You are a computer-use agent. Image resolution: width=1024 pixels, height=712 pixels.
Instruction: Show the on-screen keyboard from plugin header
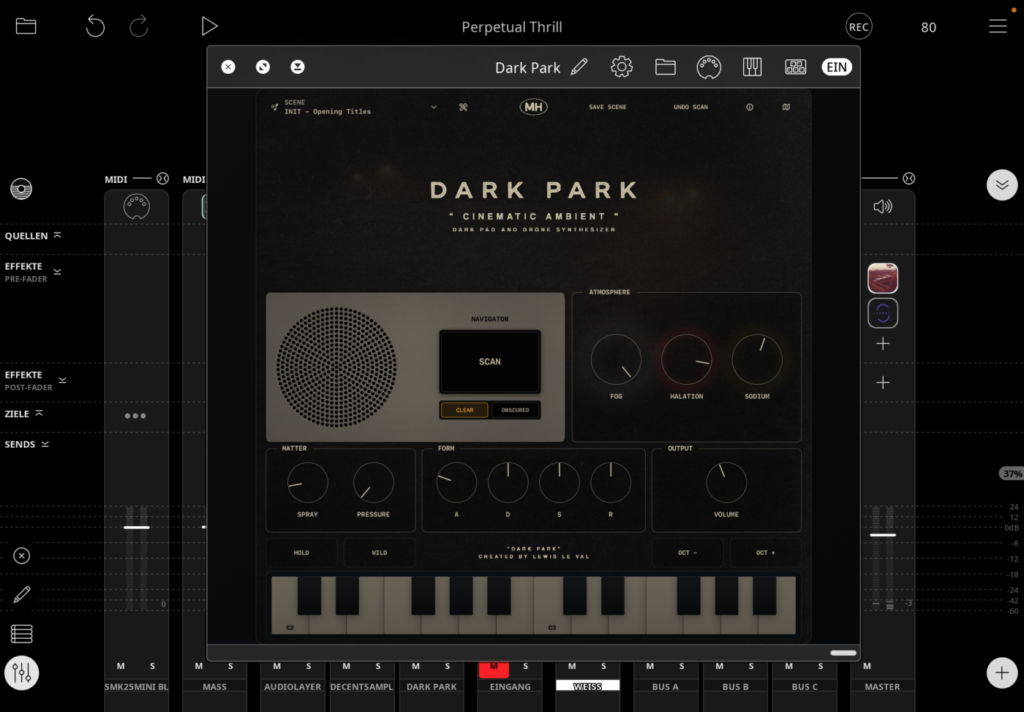coord(752,67)
